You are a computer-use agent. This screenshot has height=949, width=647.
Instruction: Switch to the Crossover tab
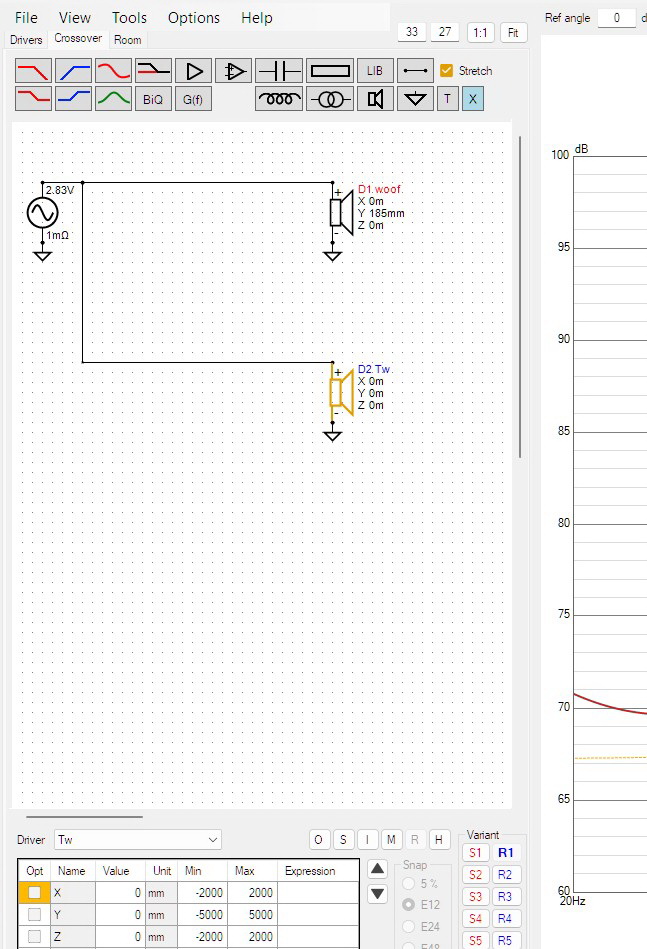(x=78, y=38)
